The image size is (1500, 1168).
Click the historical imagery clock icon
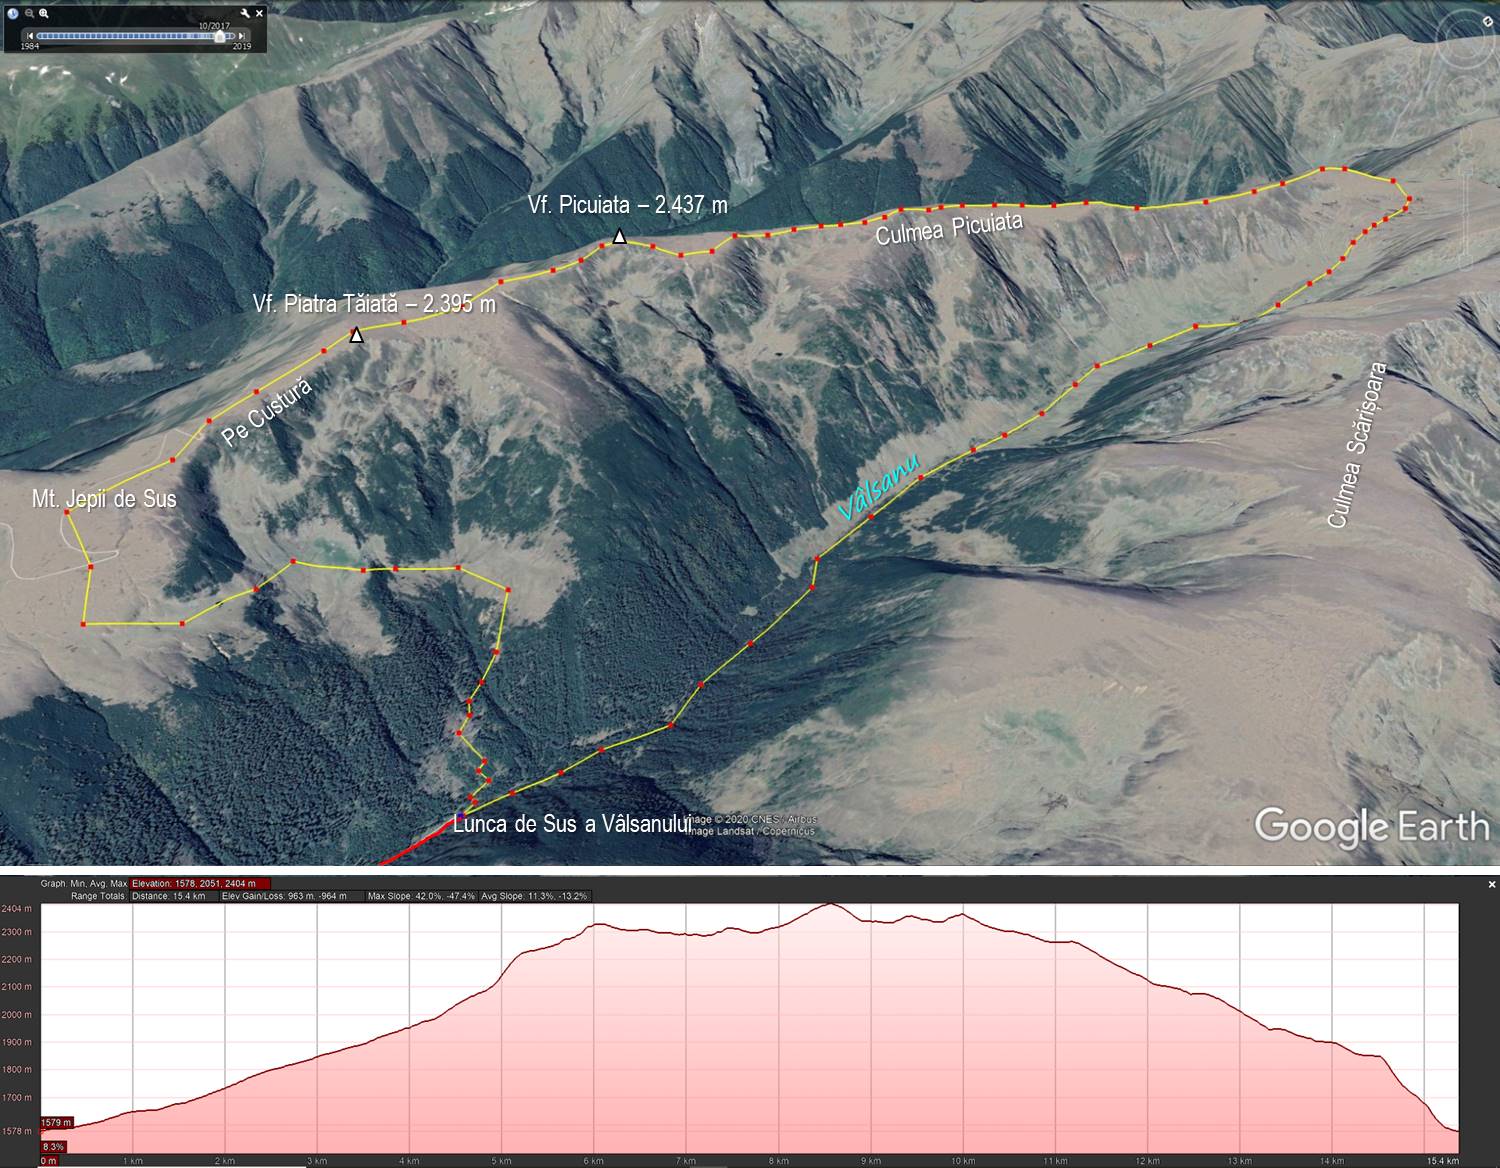[13, 14]
